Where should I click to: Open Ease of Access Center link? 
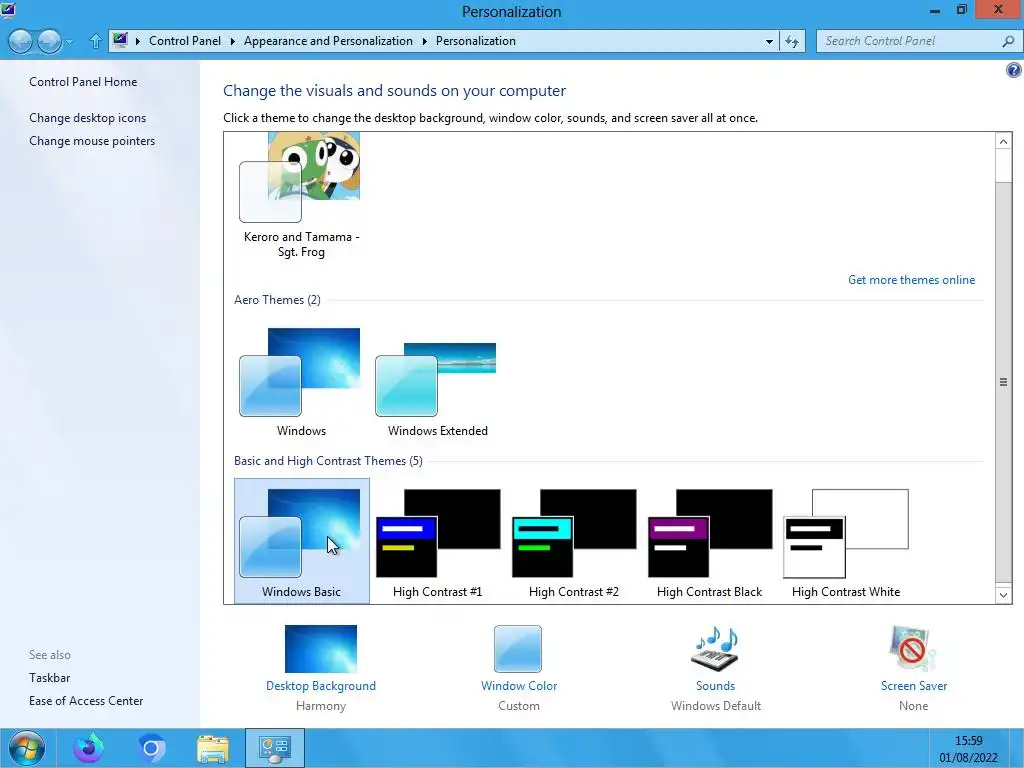coord(86,701)
